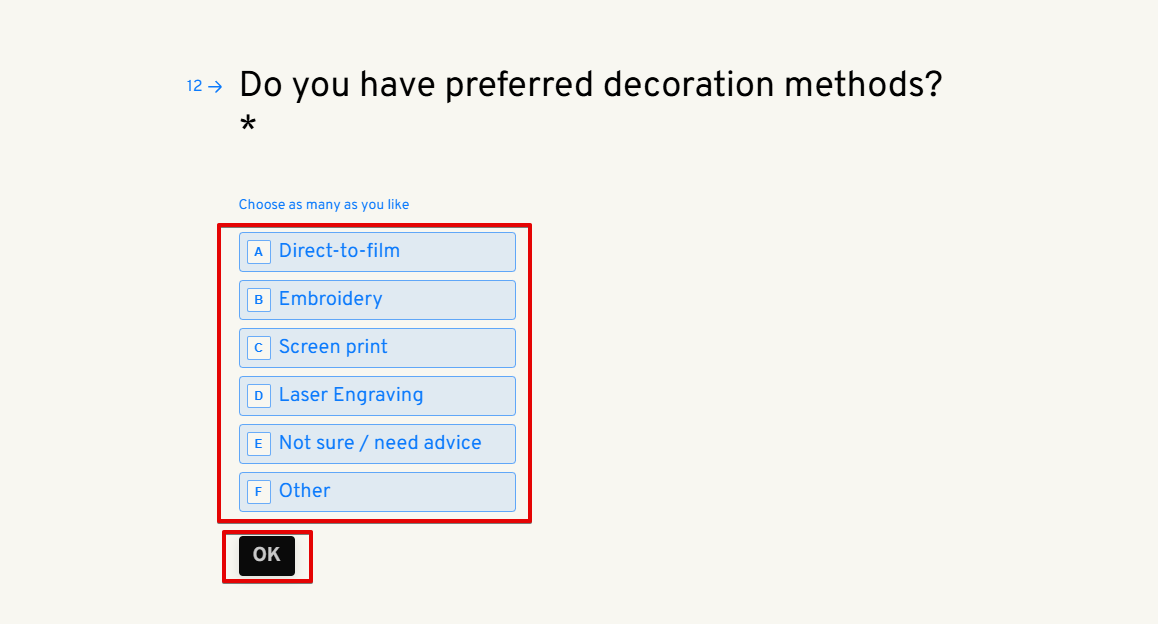Click the question number 12
Image resolution: width=1158 pixels, height=624 pixels.
pos(194,87)
